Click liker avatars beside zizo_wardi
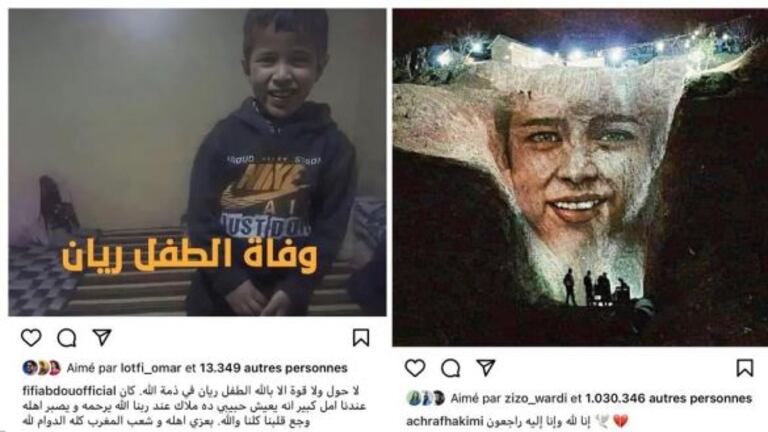 click(426, 398)
